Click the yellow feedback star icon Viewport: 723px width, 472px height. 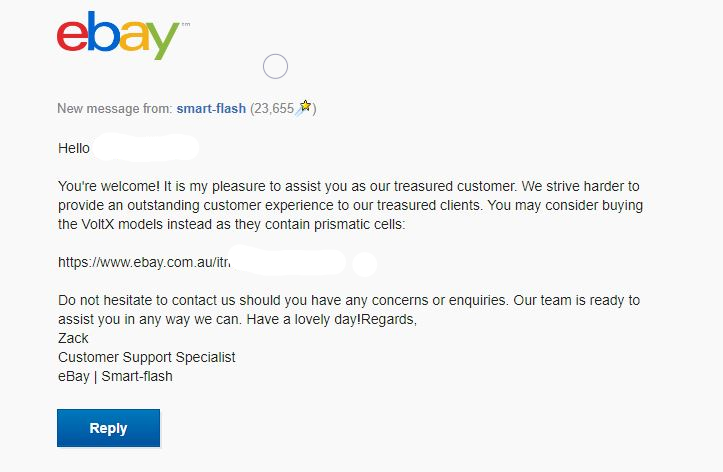point(306,107)
